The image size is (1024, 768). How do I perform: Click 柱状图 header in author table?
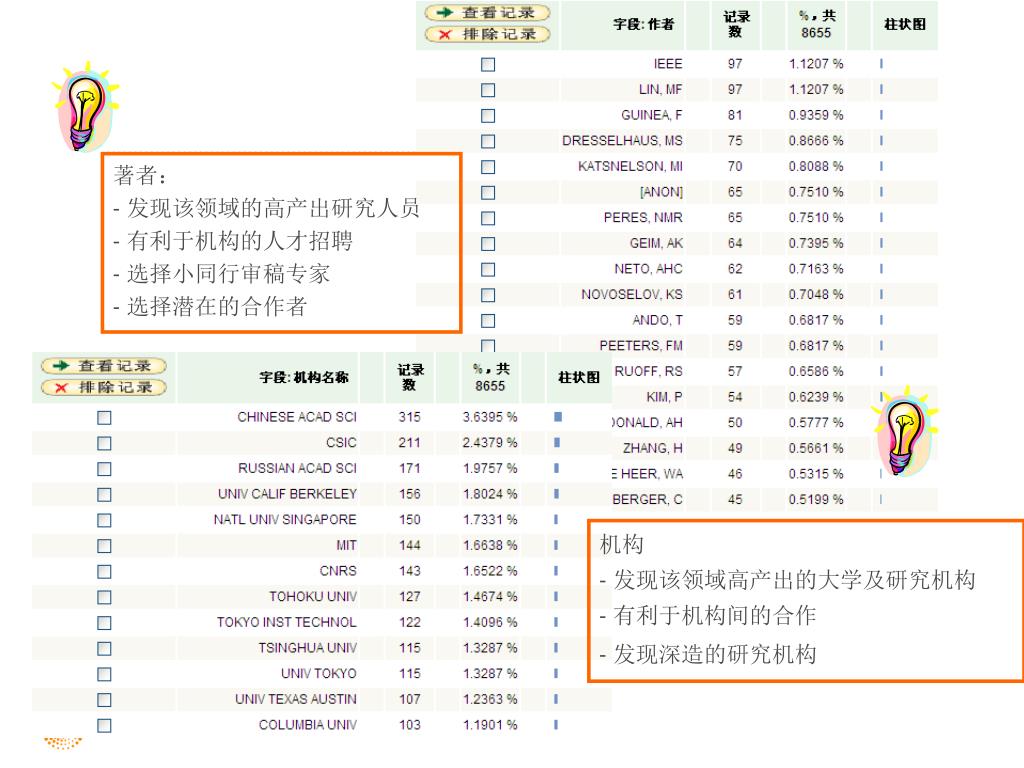(904, 25)
